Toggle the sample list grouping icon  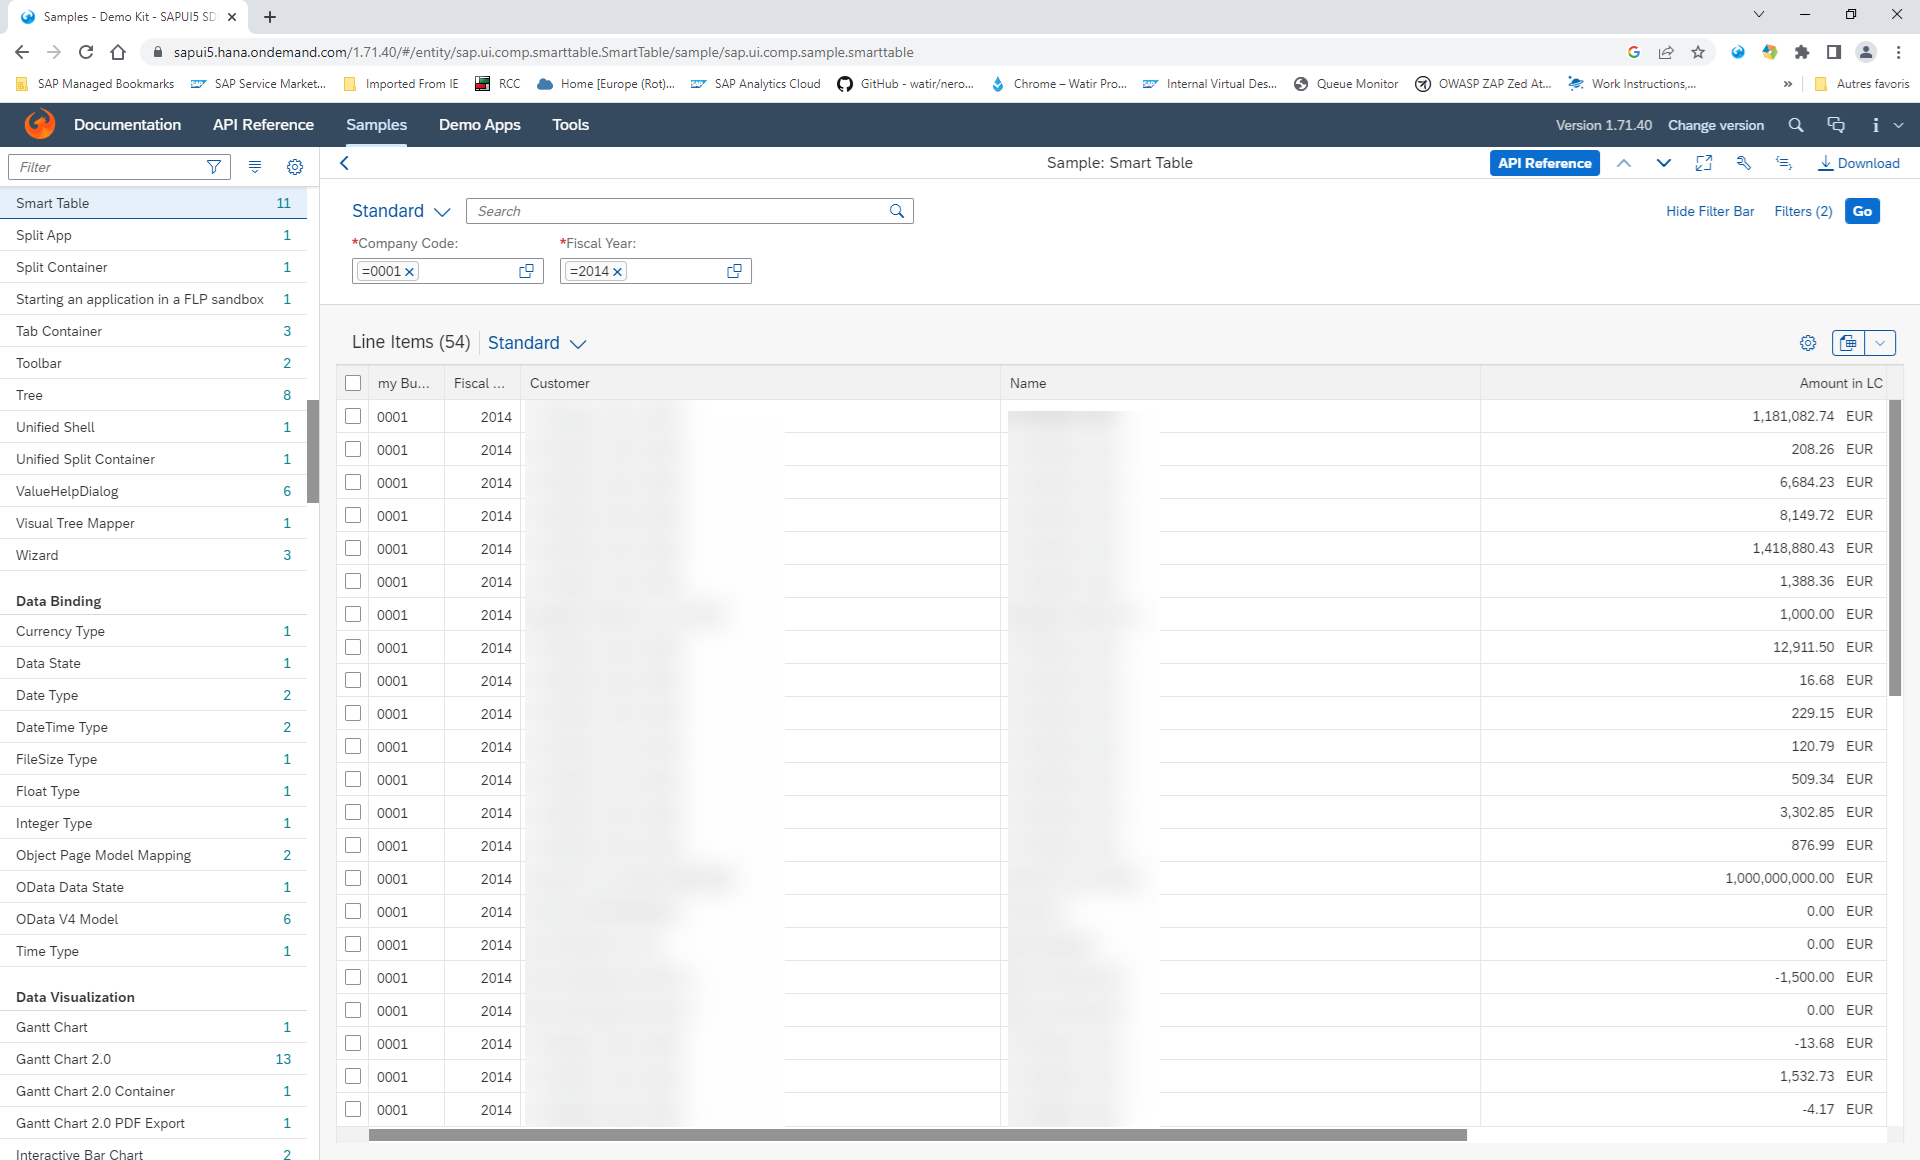coord(255,167)
